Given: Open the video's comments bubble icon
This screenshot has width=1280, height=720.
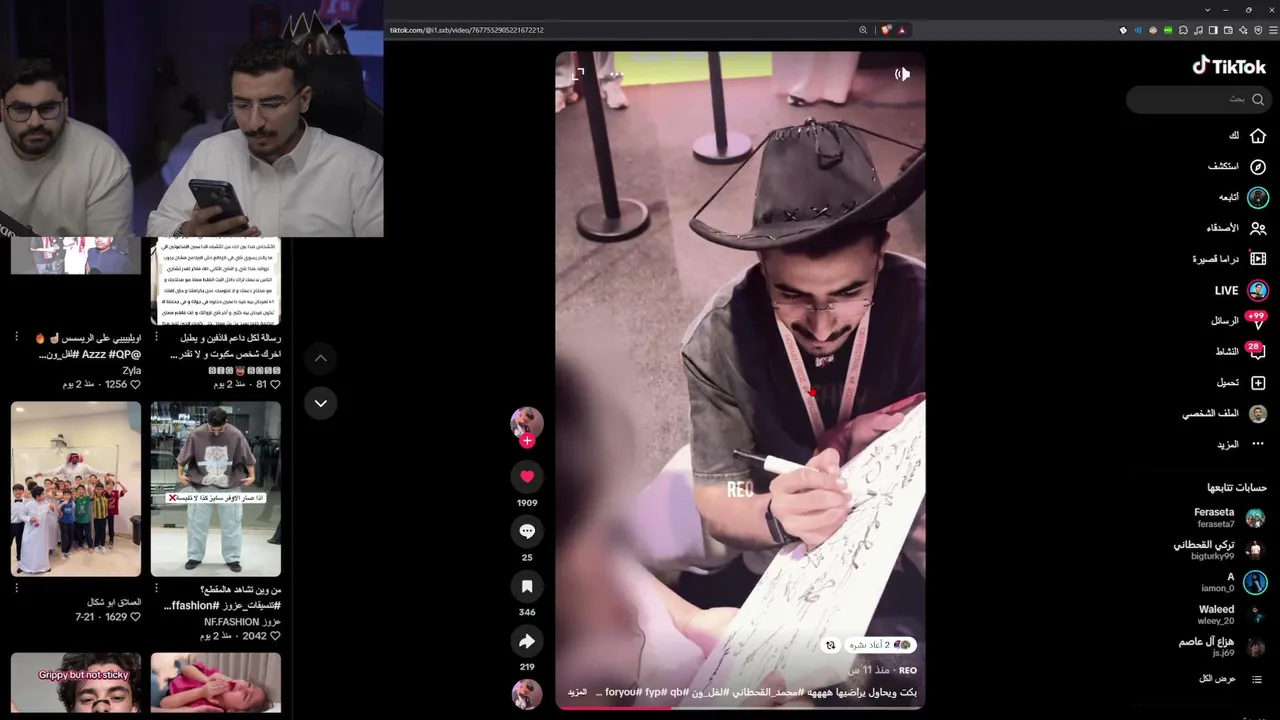Looking at the screenshot, I should coord(527,531).
